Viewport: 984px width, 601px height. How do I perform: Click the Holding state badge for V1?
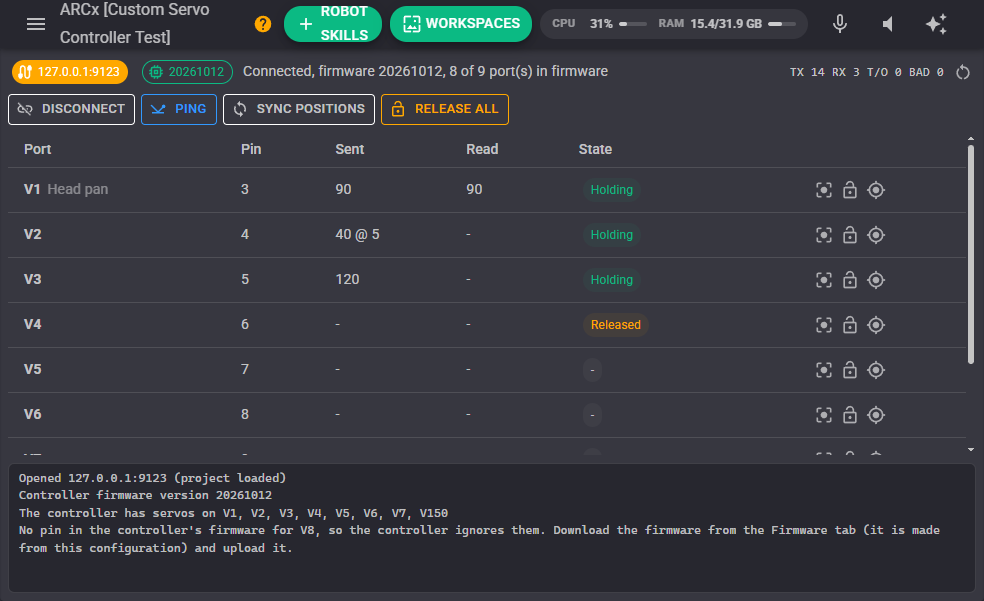coord(611,189)
